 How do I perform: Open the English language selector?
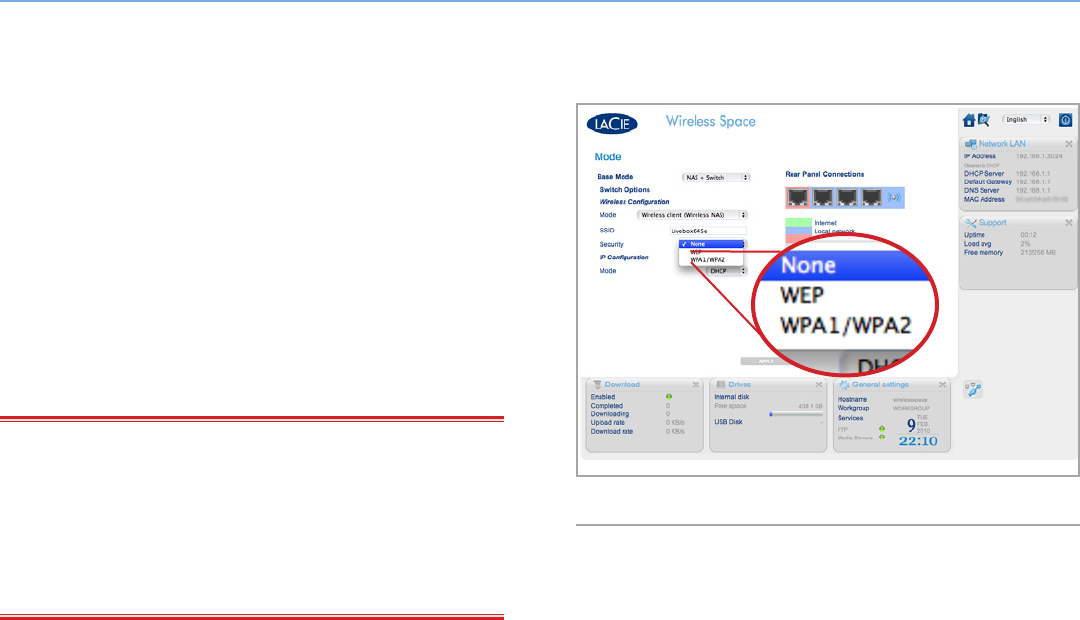click(1026, 120)
